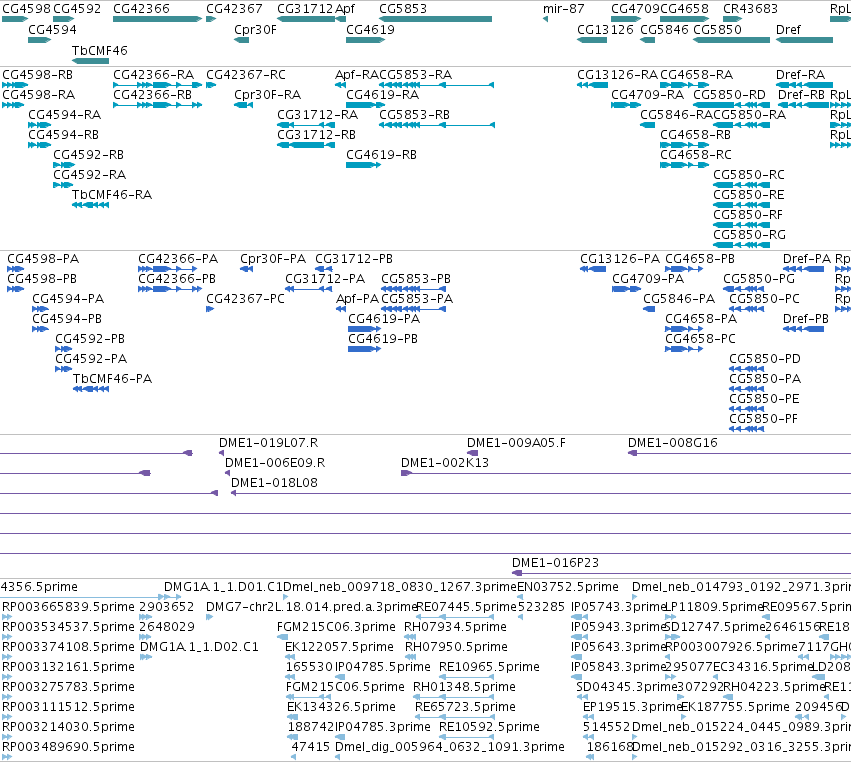
Task: Click the teal bar under CG5853 gene
Action: coord(435,19)
